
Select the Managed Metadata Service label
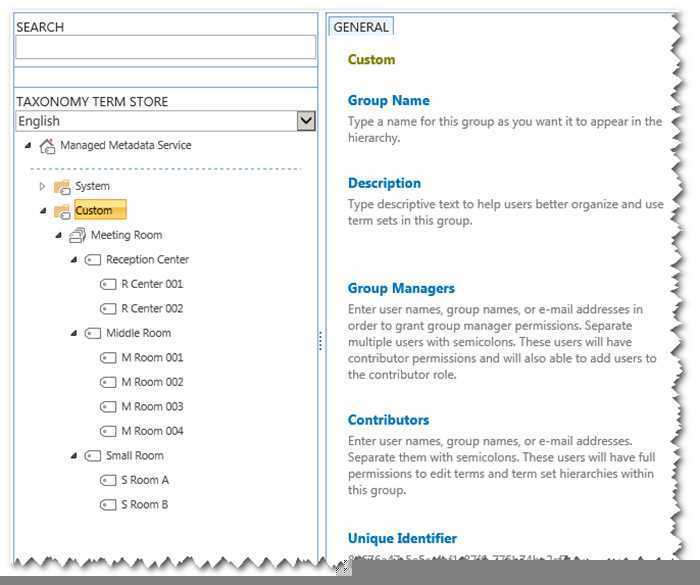126,145
